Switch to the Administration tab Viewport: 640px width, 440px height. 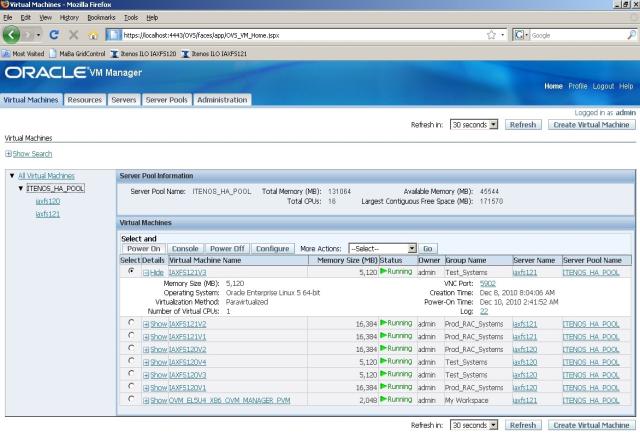[222, 100]
